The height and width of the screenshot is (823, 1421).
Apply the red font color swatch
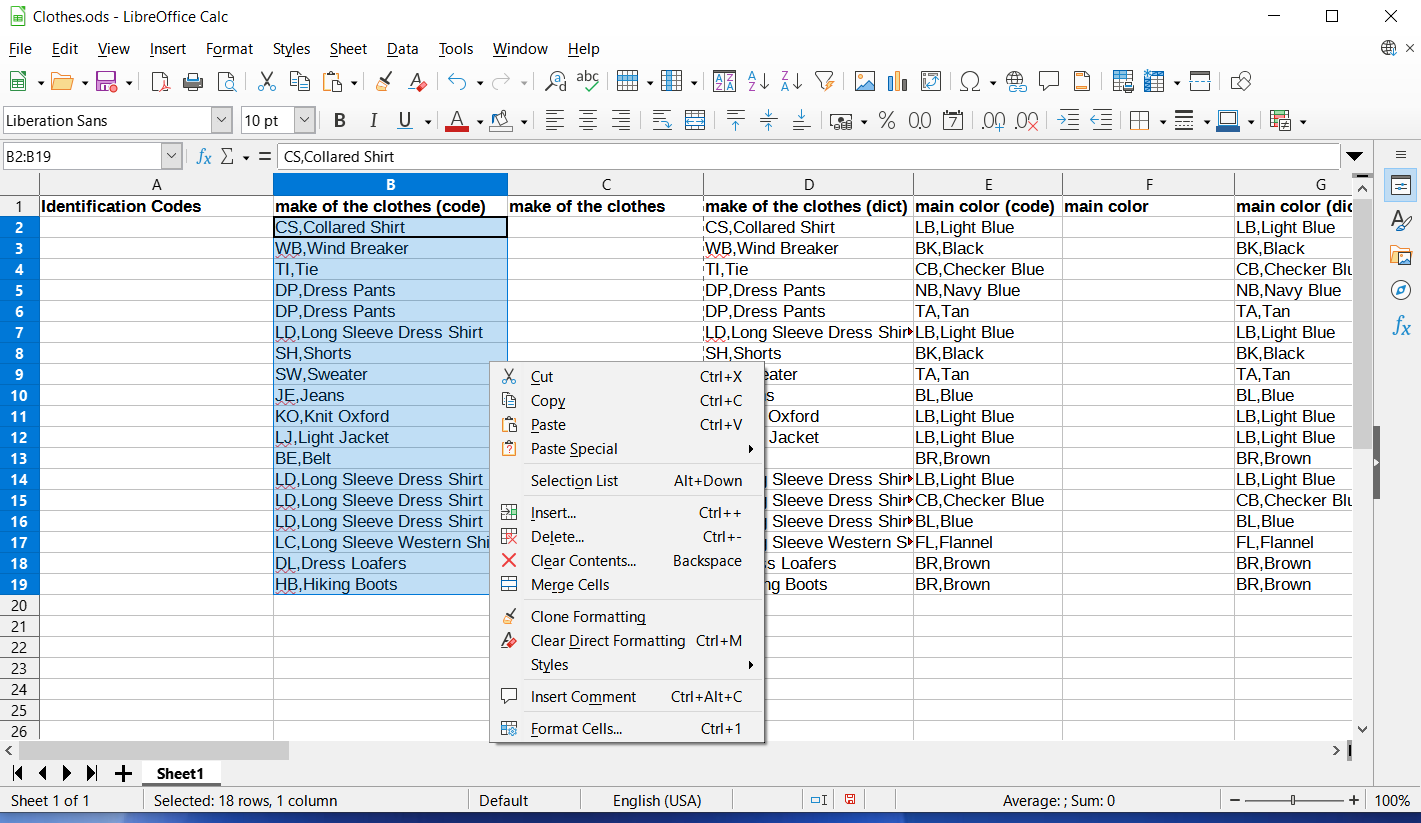pos(457,121)
